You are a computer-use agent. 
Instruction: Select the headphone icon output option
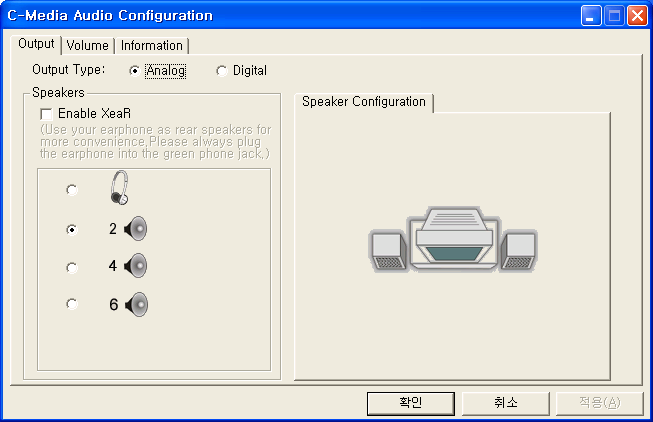[120, 188]
